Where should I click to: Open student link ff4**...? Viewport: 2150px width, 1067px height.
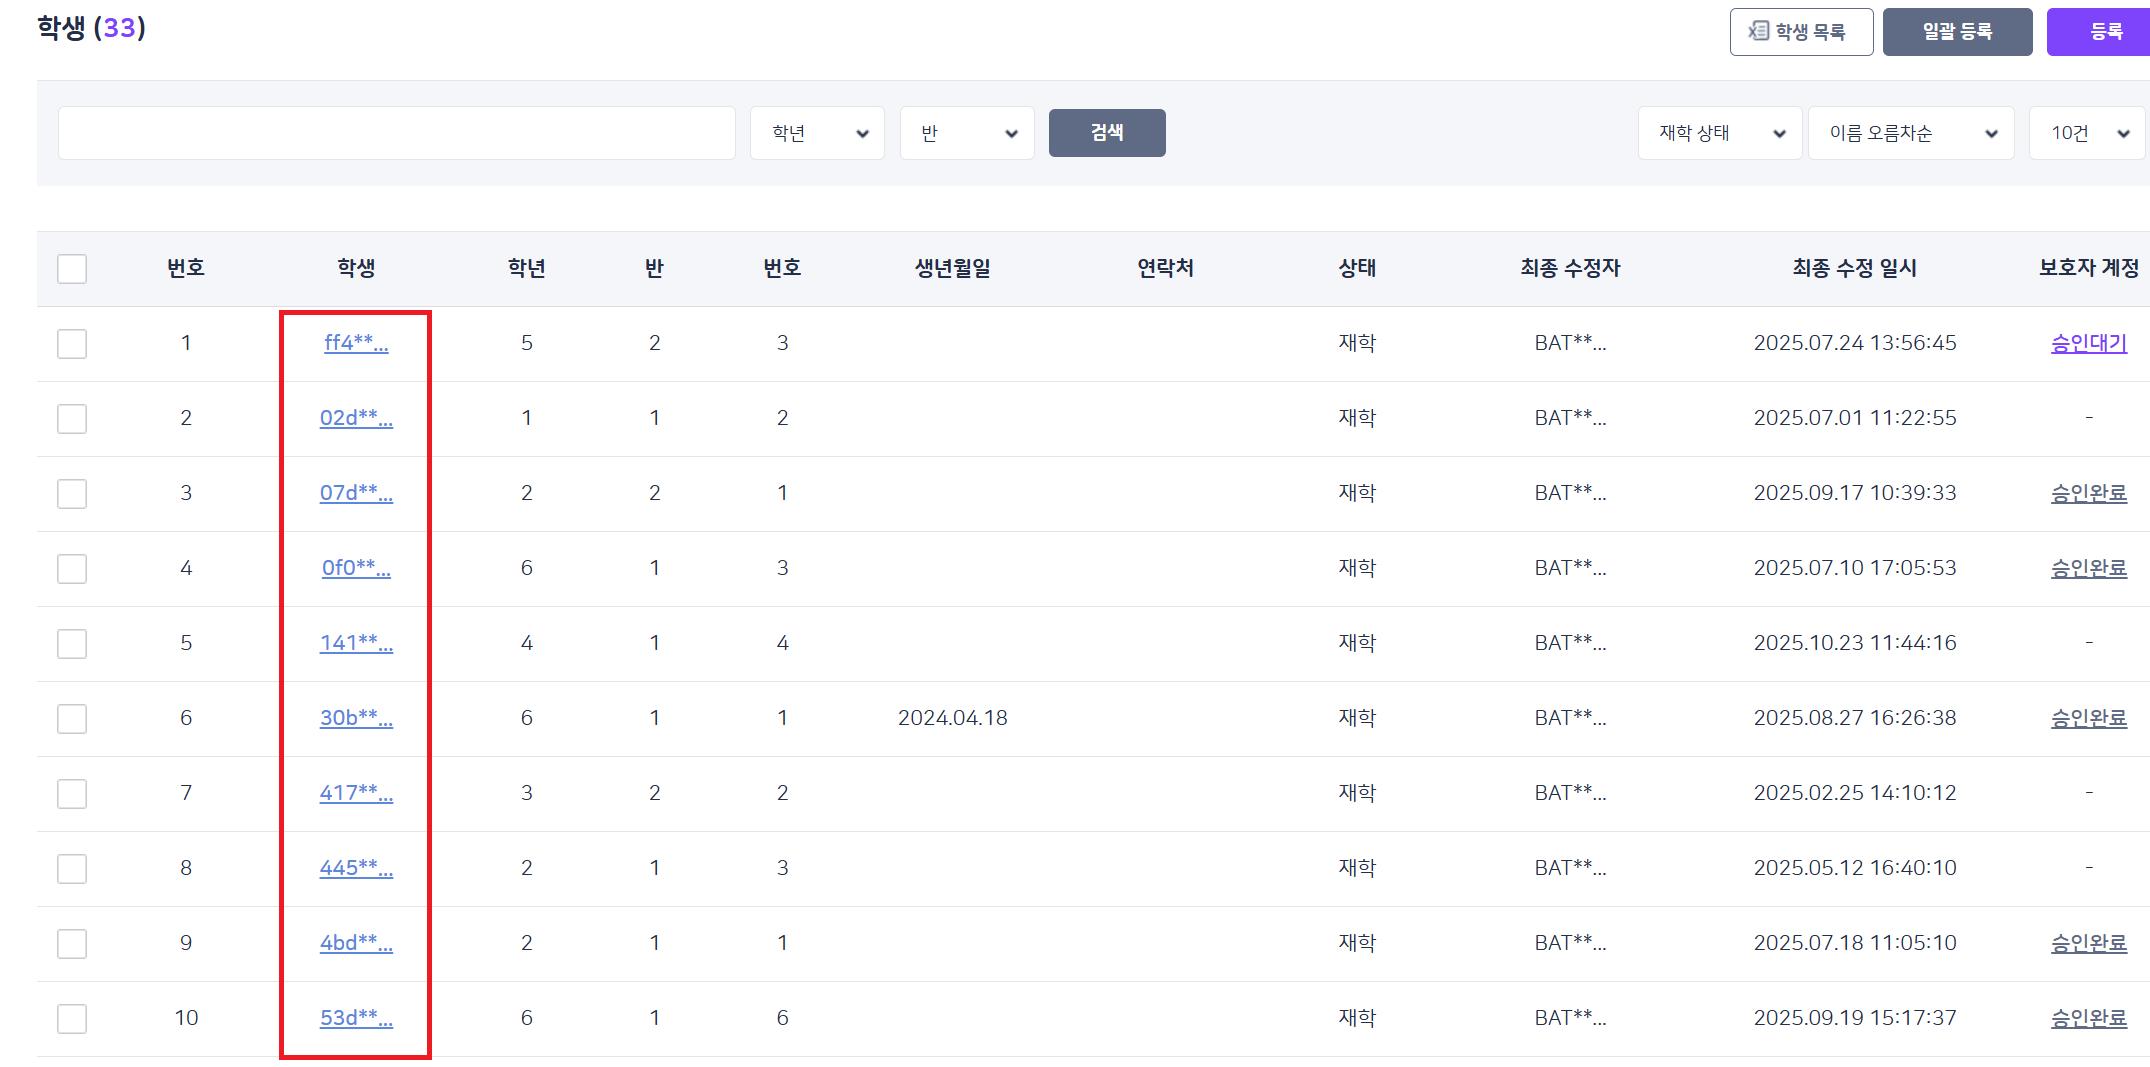(356, 343)
